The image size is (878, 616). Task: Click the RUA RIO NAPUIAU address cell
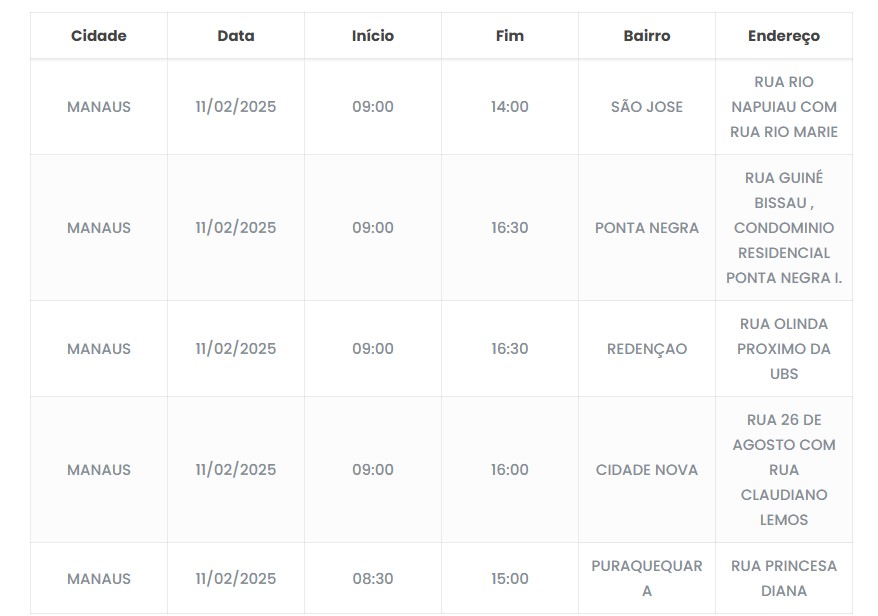click(x=784, y=107)
